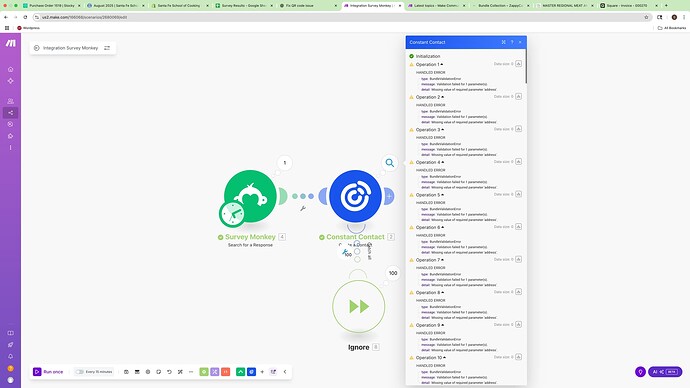This screenshot has width=690, height=388.
Task: Collapse Operation 4 with its arrow
Action: [443, 162]
